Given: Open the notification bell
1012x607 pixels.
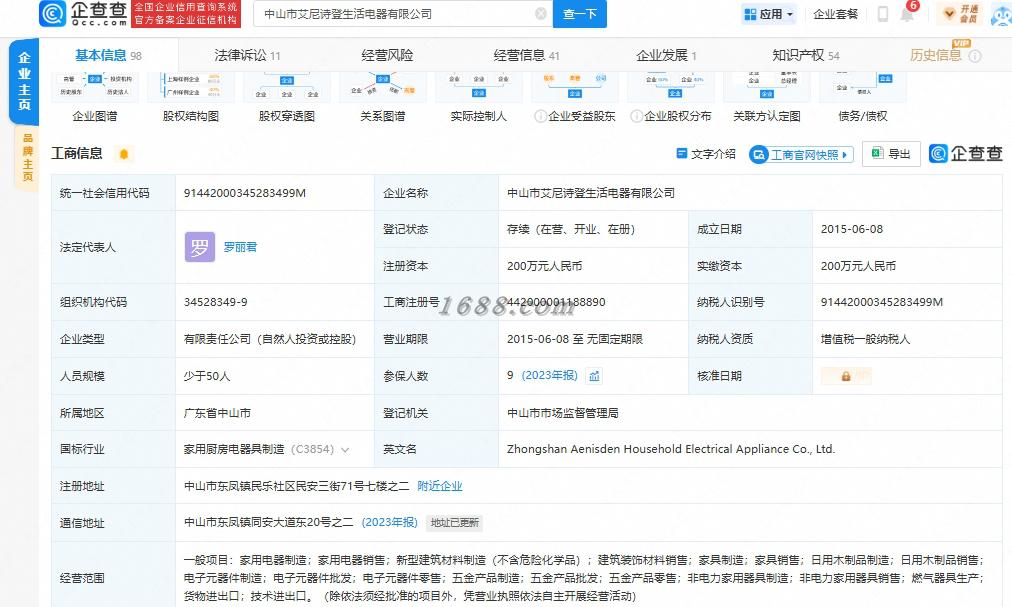Looking at the screenshot, I should pyautogui.click(x=907, y=14).
